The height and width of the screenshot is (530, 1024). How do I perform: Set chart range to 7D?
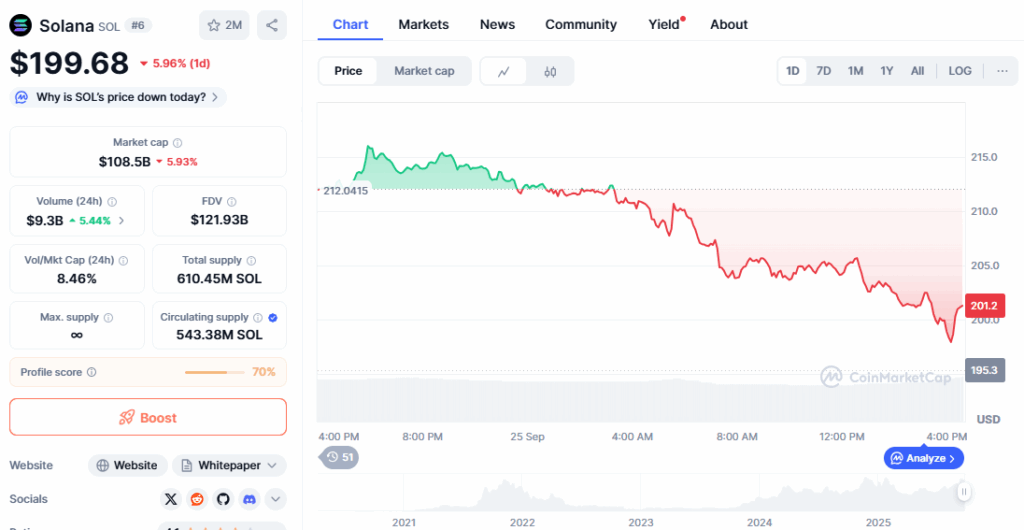pos(824,71)
